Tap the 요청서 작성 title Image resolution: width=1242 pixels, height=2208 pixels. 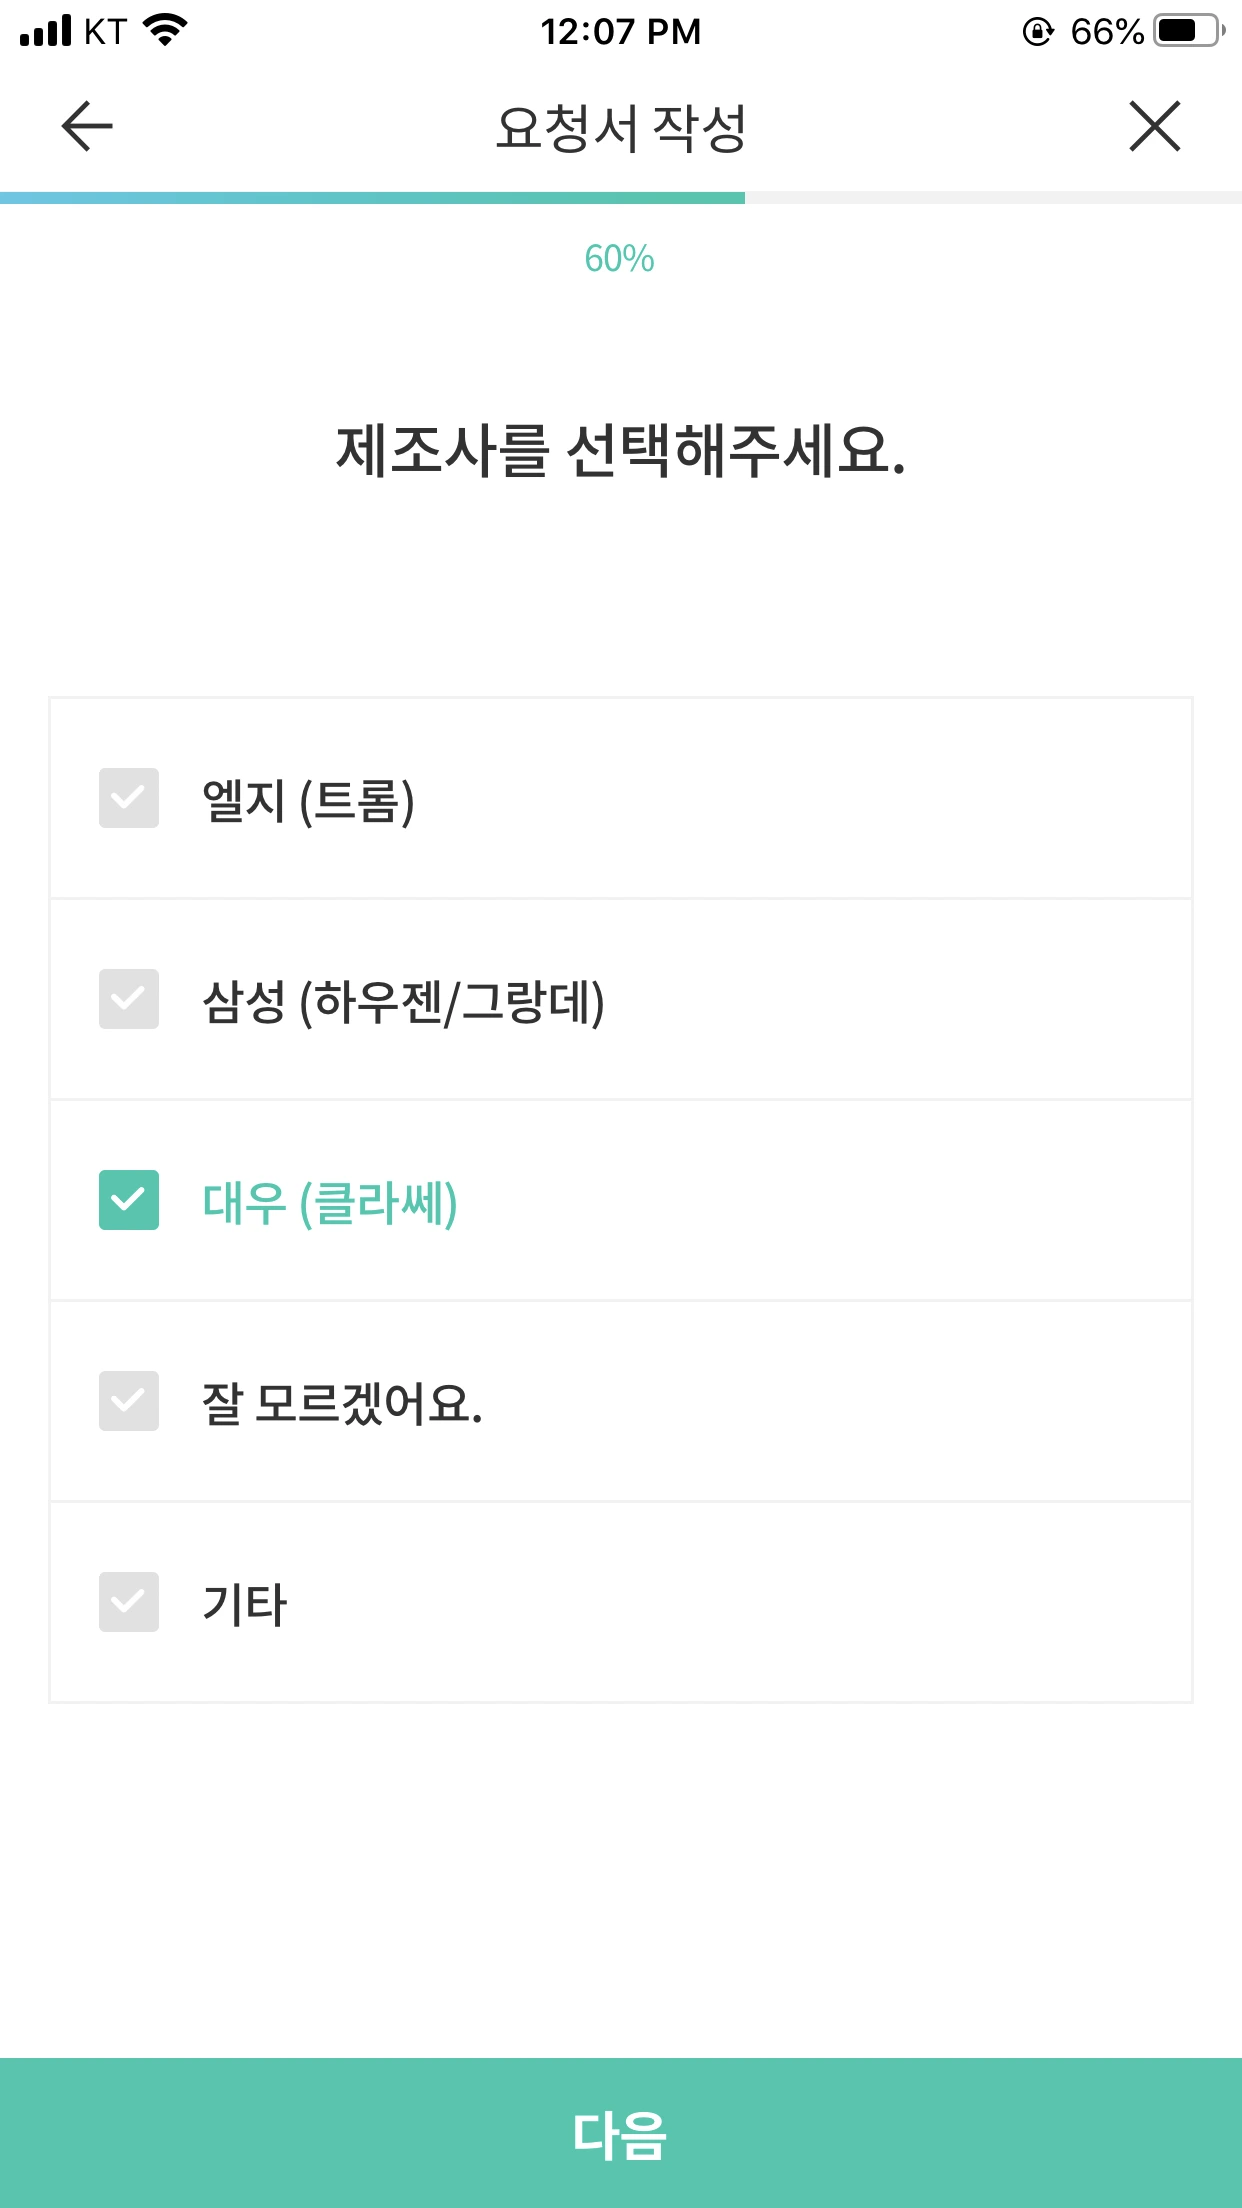(x=621, y=128)
